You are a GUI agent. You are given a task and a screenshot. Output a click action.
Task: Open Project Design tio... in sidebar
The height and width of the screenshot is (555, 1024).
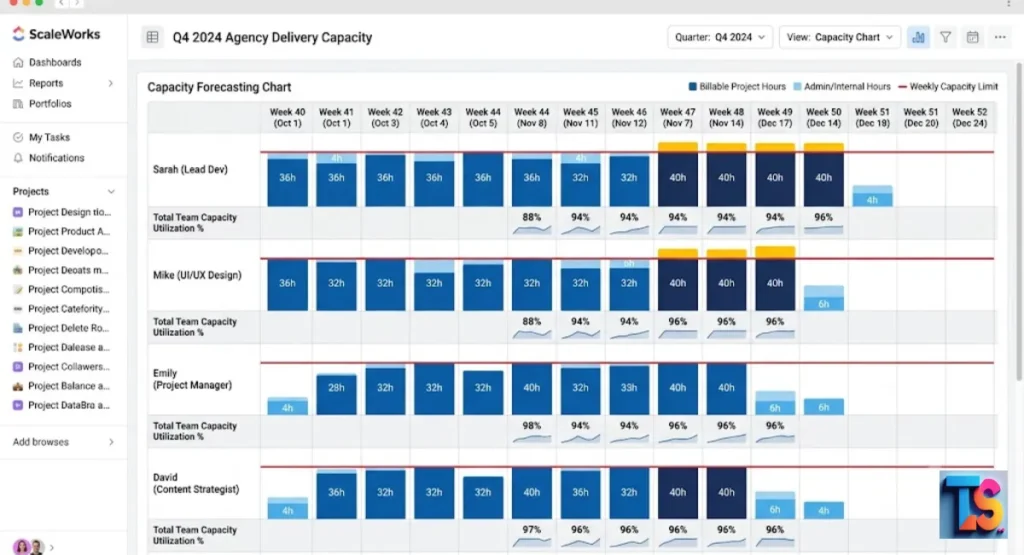click(69, 212)
